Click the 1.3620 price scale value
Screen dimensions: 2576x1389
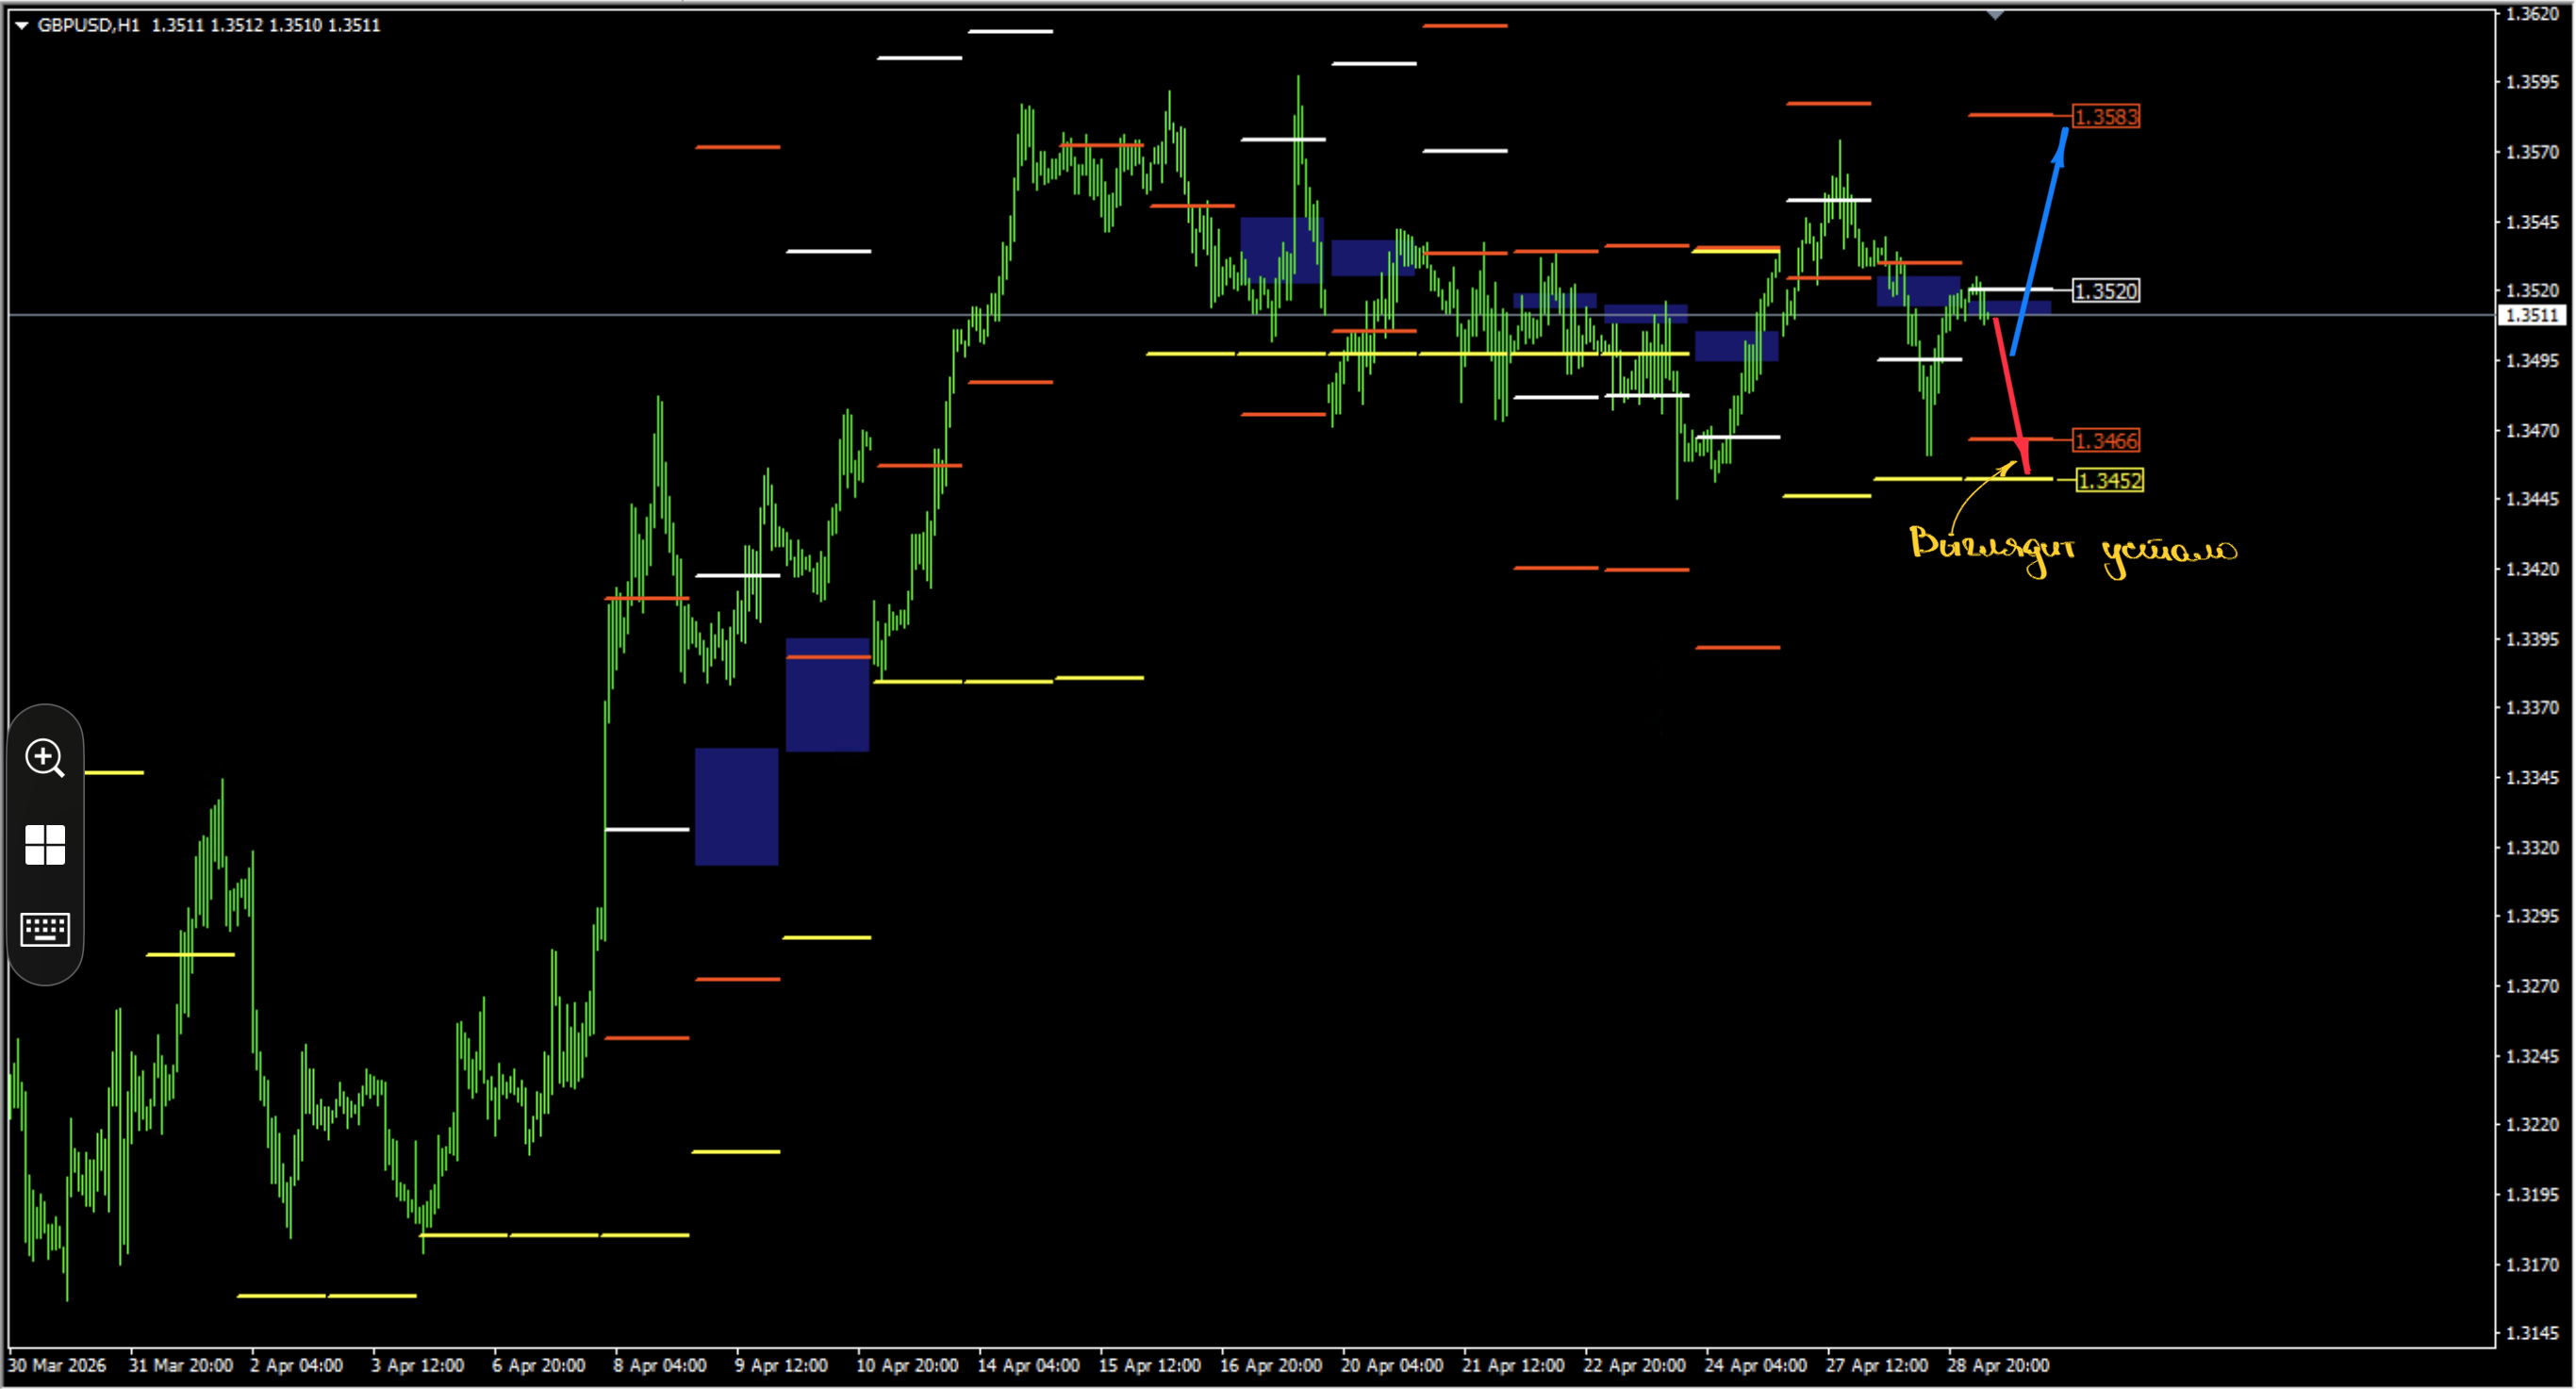(x=2532, y=14)
